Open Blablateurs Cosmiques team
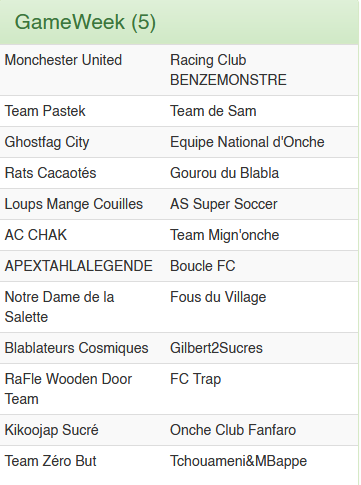Viewport: 361px width, 485px height. [x=76, y=348]
